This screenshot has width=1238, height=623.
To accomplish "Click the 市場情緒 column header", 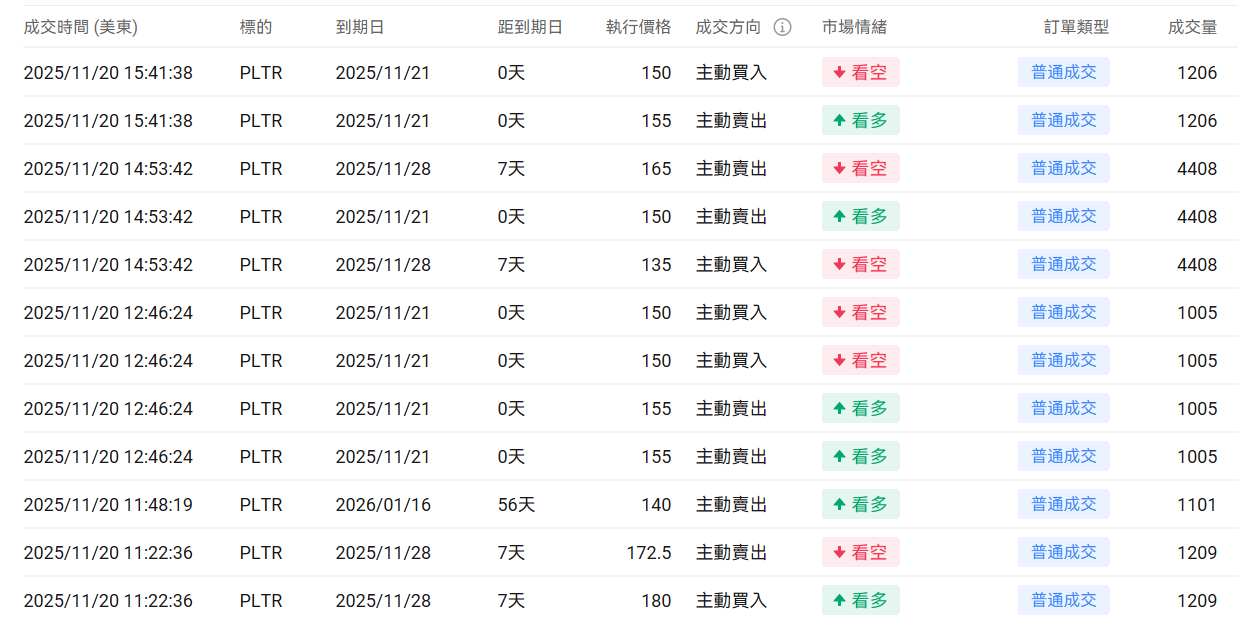I will coord(854,27).
